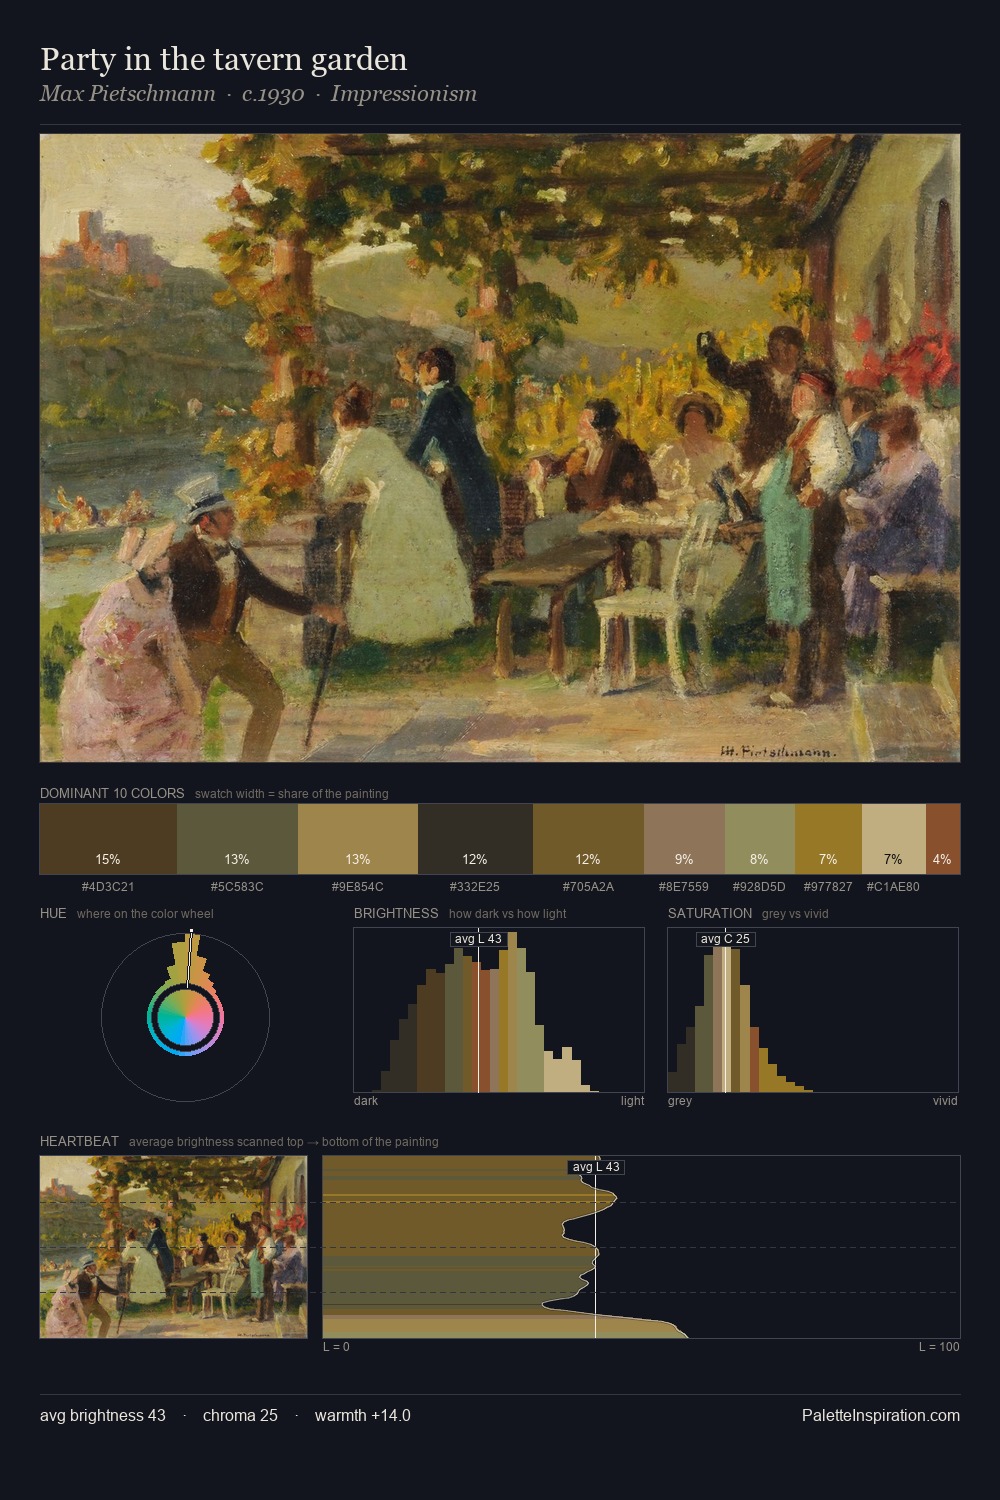This screenshot has height=1500, width=1000.
Task: Open the large painting image
Action: (x=500, y=448)
